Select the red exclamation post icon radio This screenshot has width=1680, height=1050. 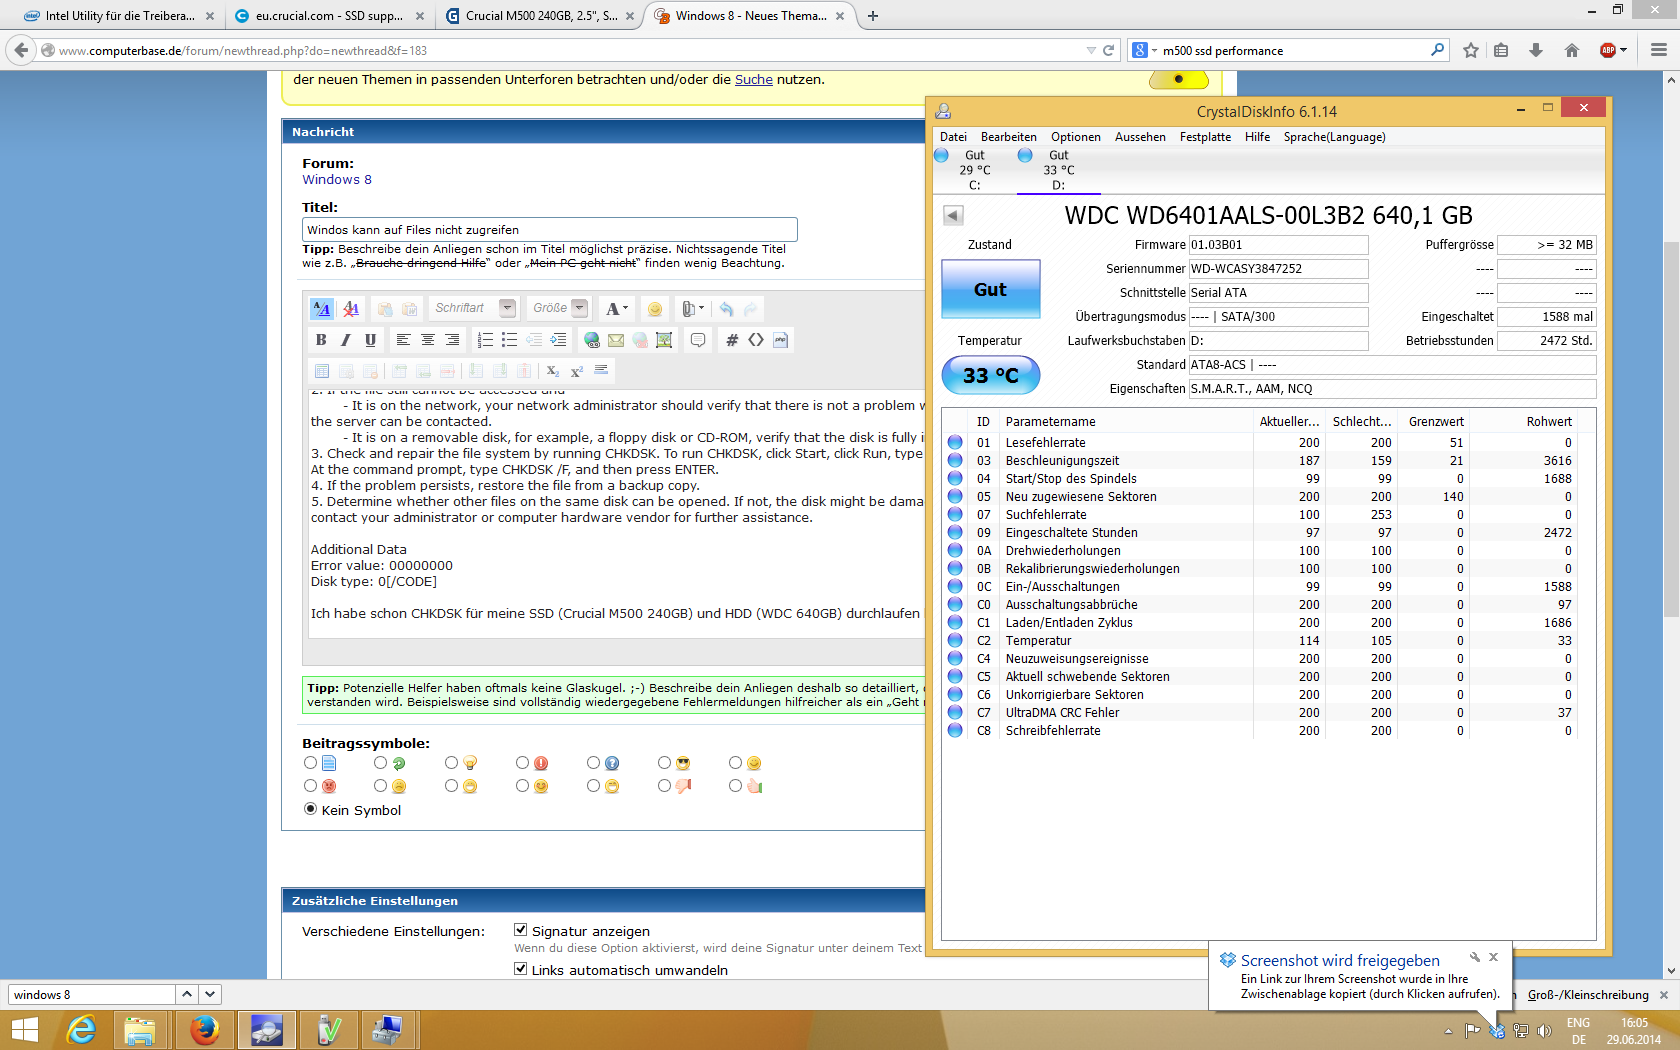click(x=523, y=763)
